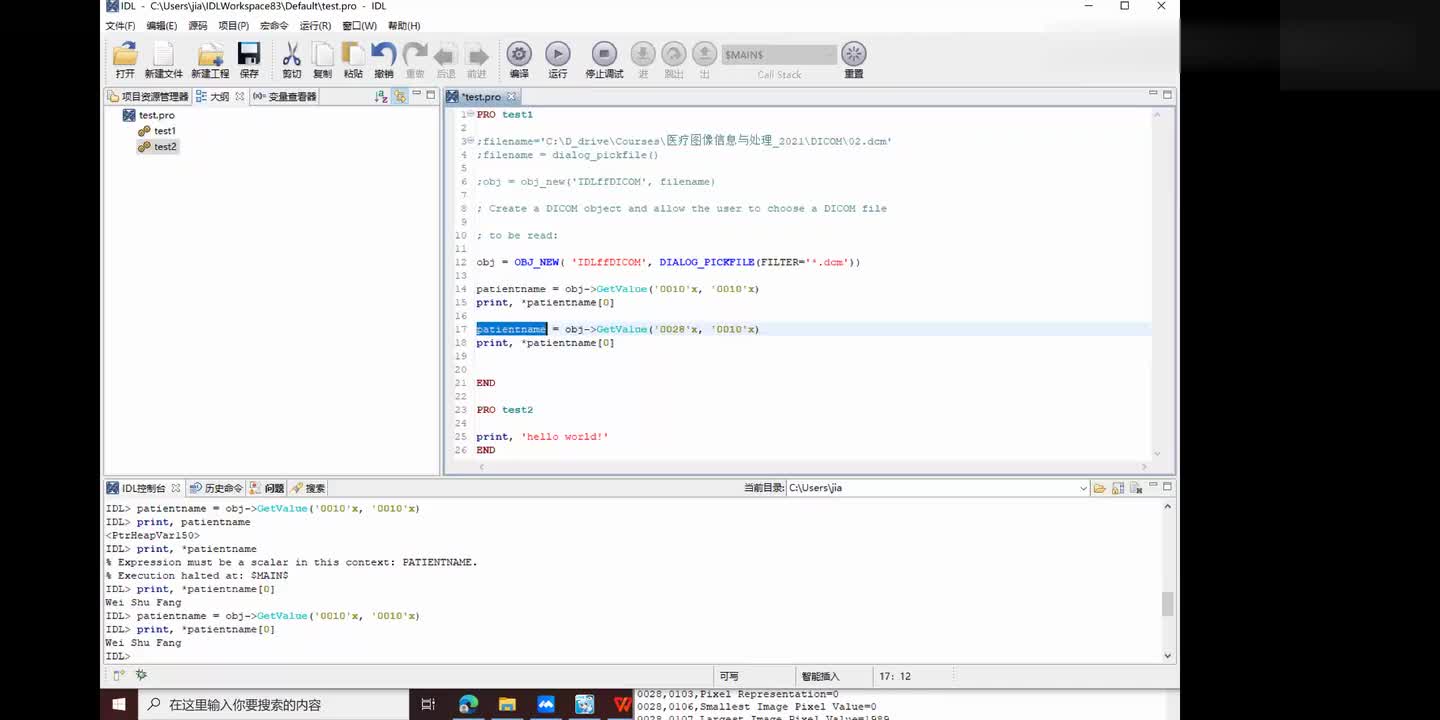Close the test.pro editor tab

tap(511, 97)
